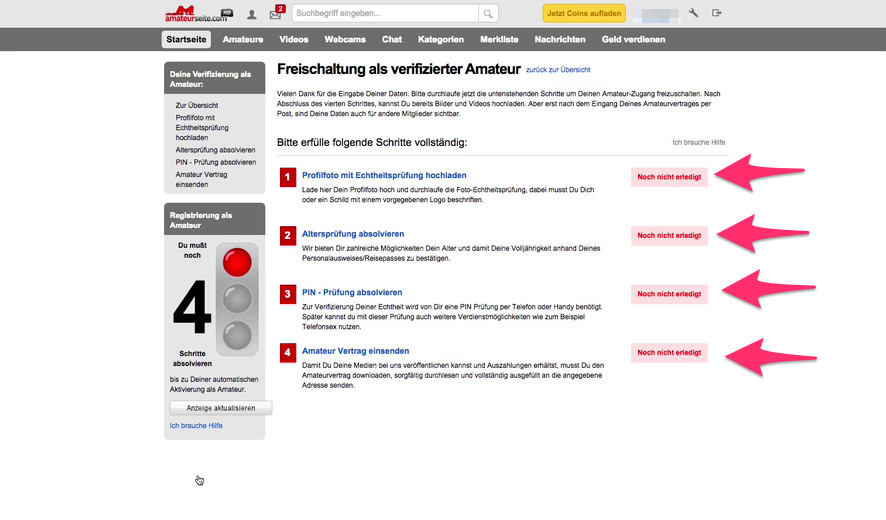Open sidebar link PIN - Prüfung absolvieren
Image resolution: width=886 pixels, height=520 pixels.
tap(216, 162)
